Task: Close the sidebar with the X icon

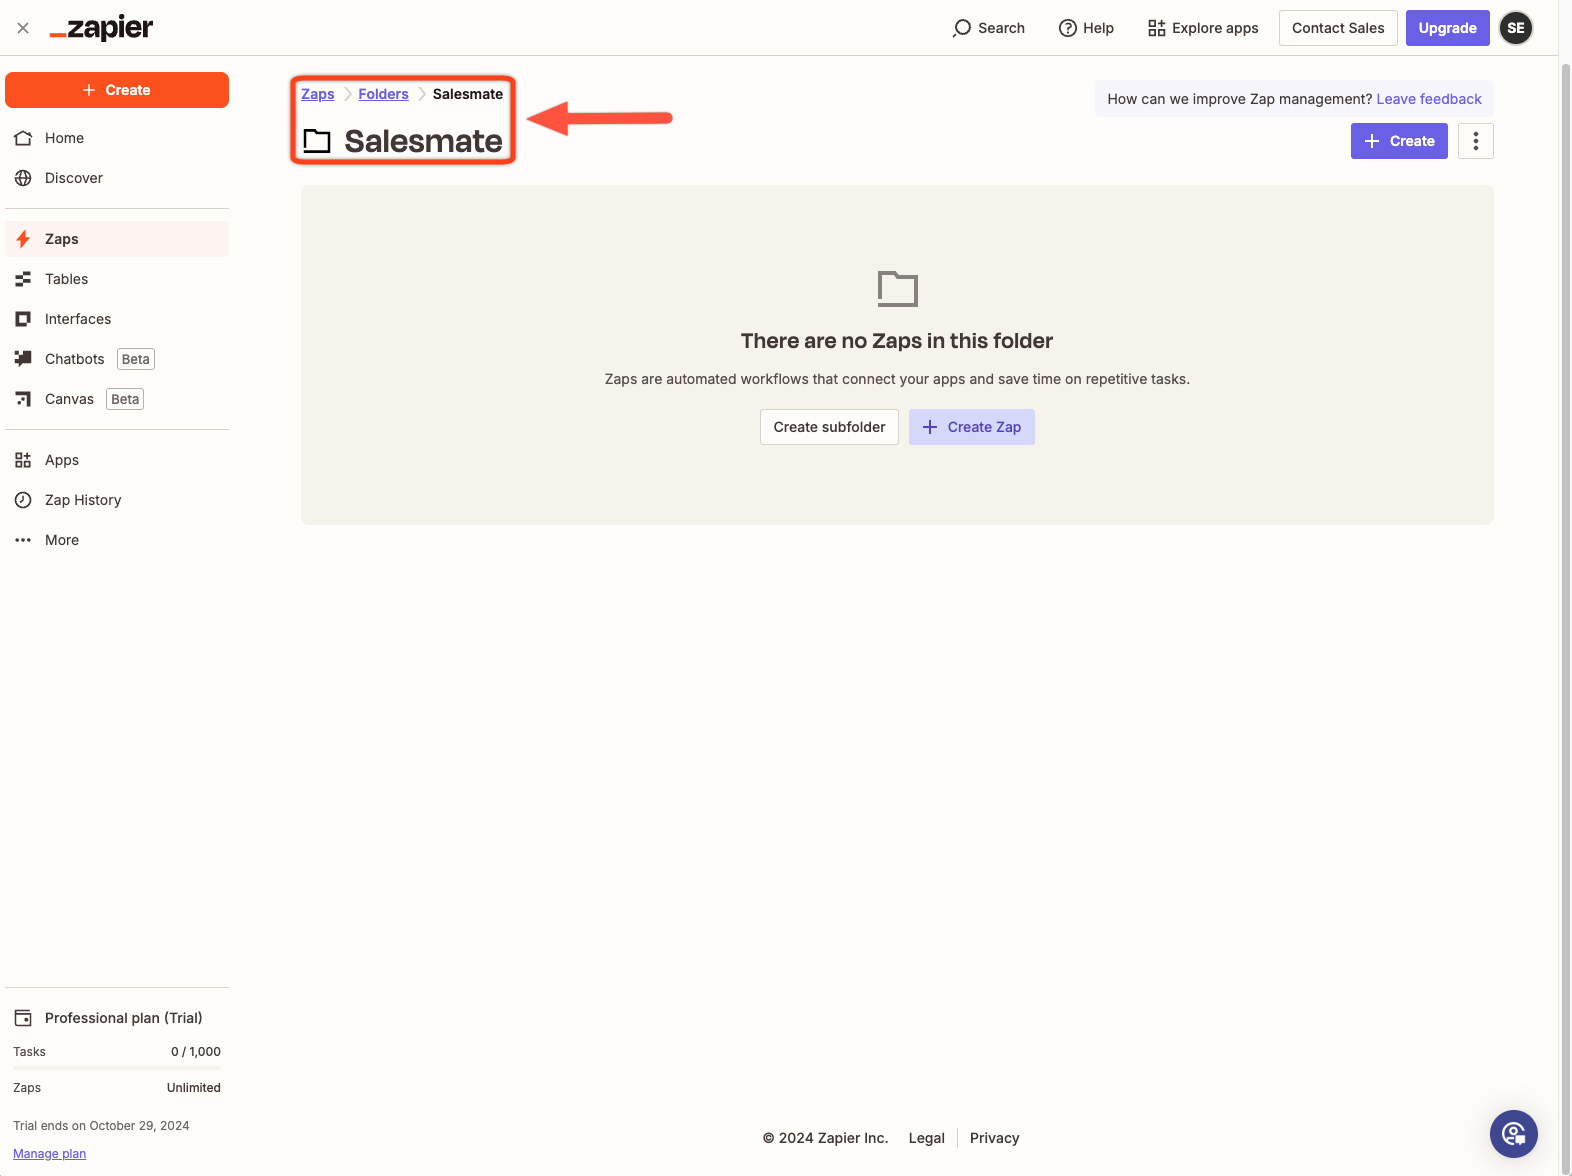Action: 23,28
